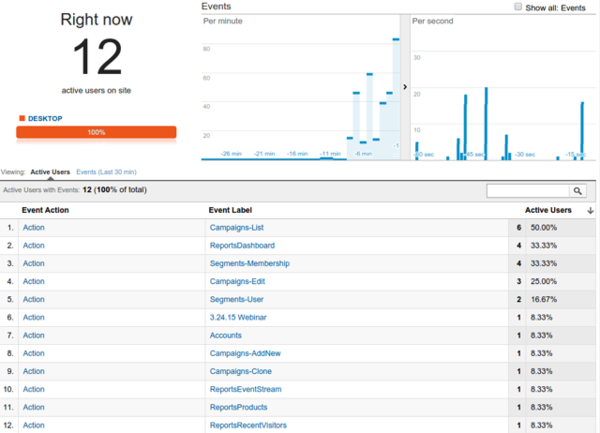This screenshot has width=600, height=433.
Task: Enable the Show all Events checkbox
Action: 516,7
